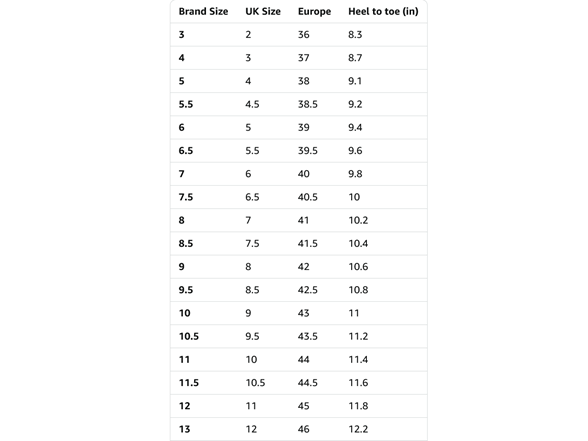The width and height of the screenshot is (588, 441).
Task: Click heel to toe value 12.2
Action: point(358,429)
